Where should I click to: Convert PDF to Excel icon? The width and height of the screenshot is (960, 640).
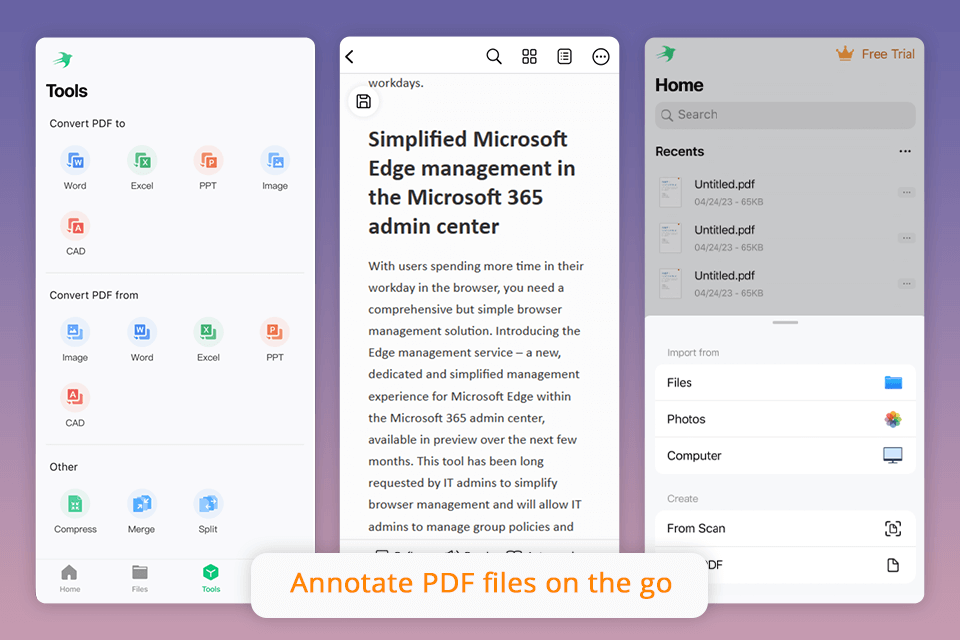(x=142, y=160)
